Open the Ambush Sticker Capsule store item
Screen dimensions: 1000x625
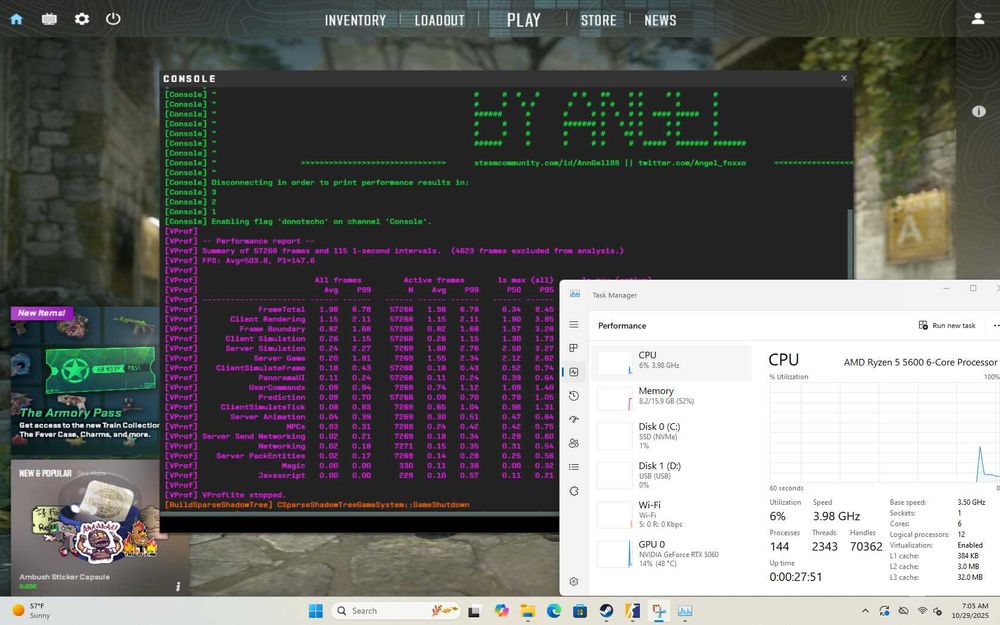(x=99, y=527)
